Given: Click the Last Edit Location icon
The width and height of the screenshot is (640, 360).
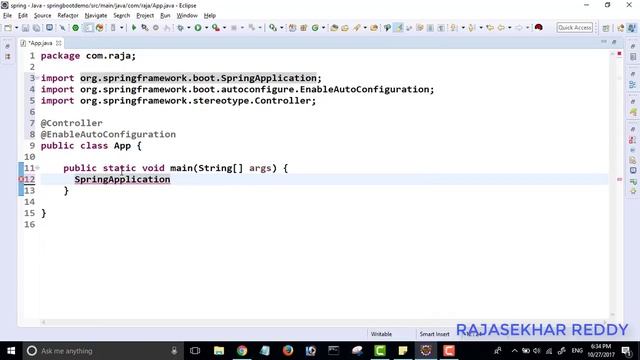Looking at the screenshot, I should (490, 28).
